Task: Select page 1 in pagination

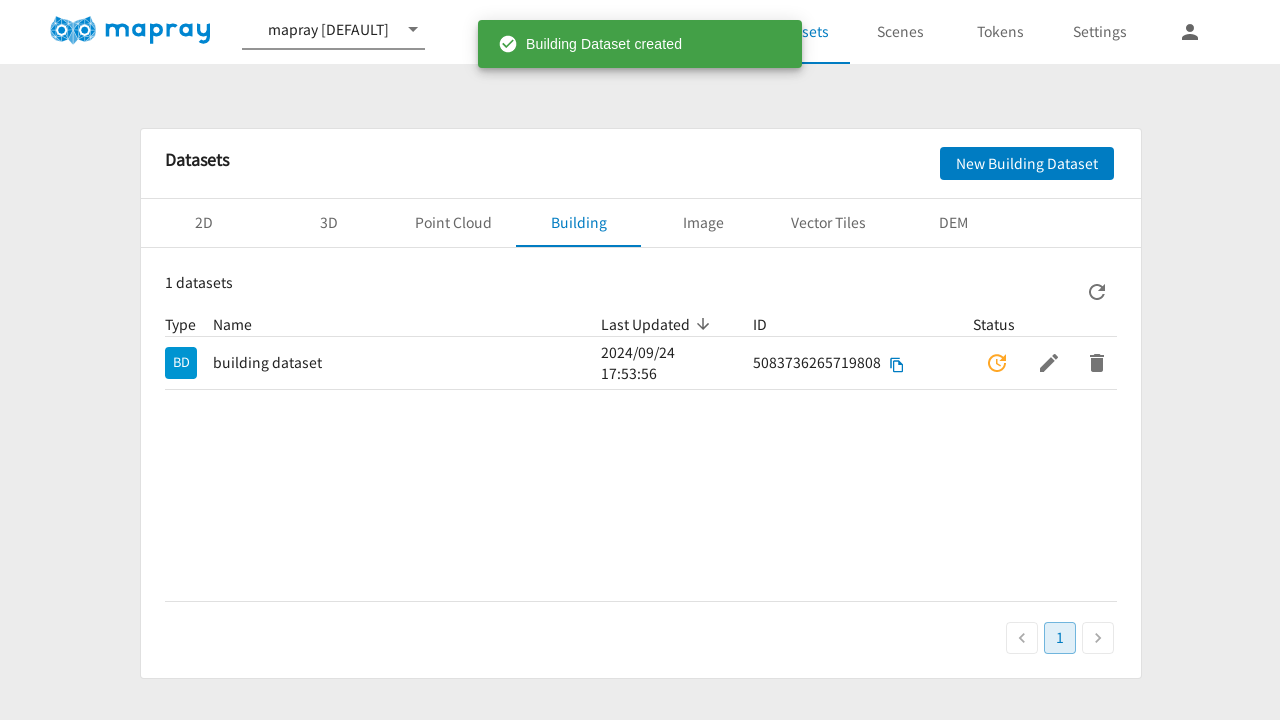Action: pyautogui.click(x=1059, y=638)
